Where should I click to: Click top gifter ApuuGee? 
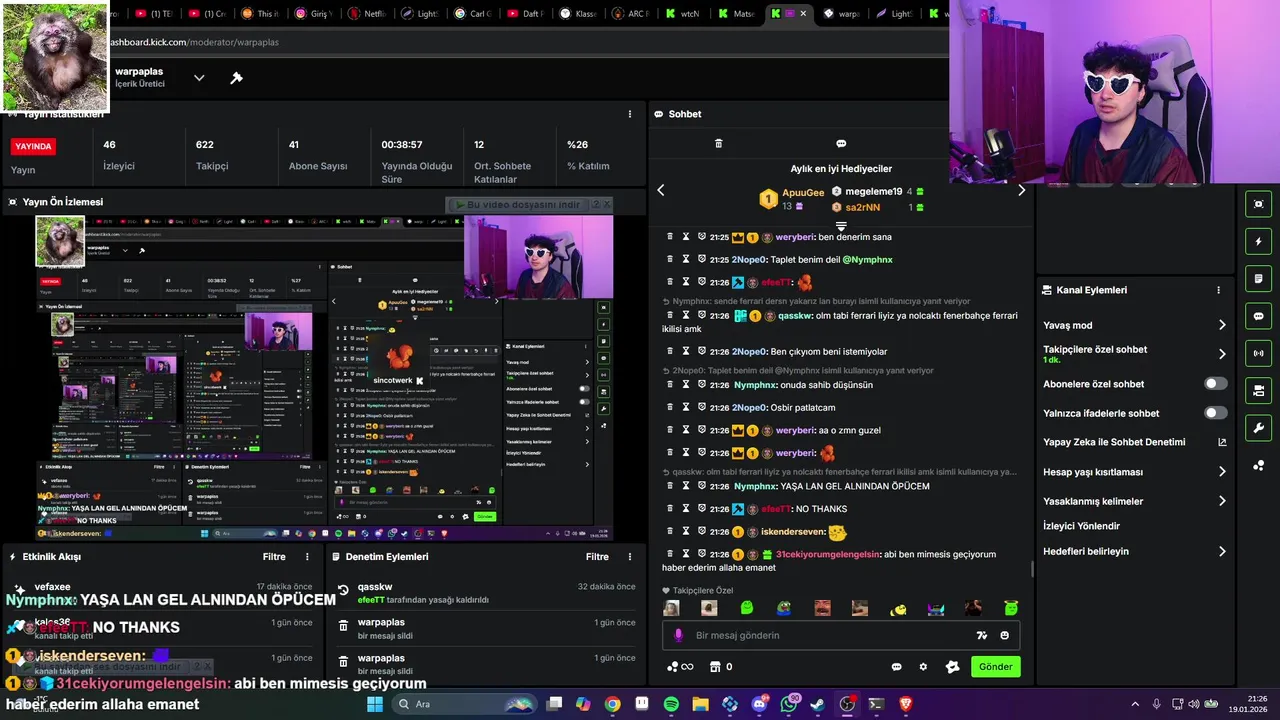point(803,193)
